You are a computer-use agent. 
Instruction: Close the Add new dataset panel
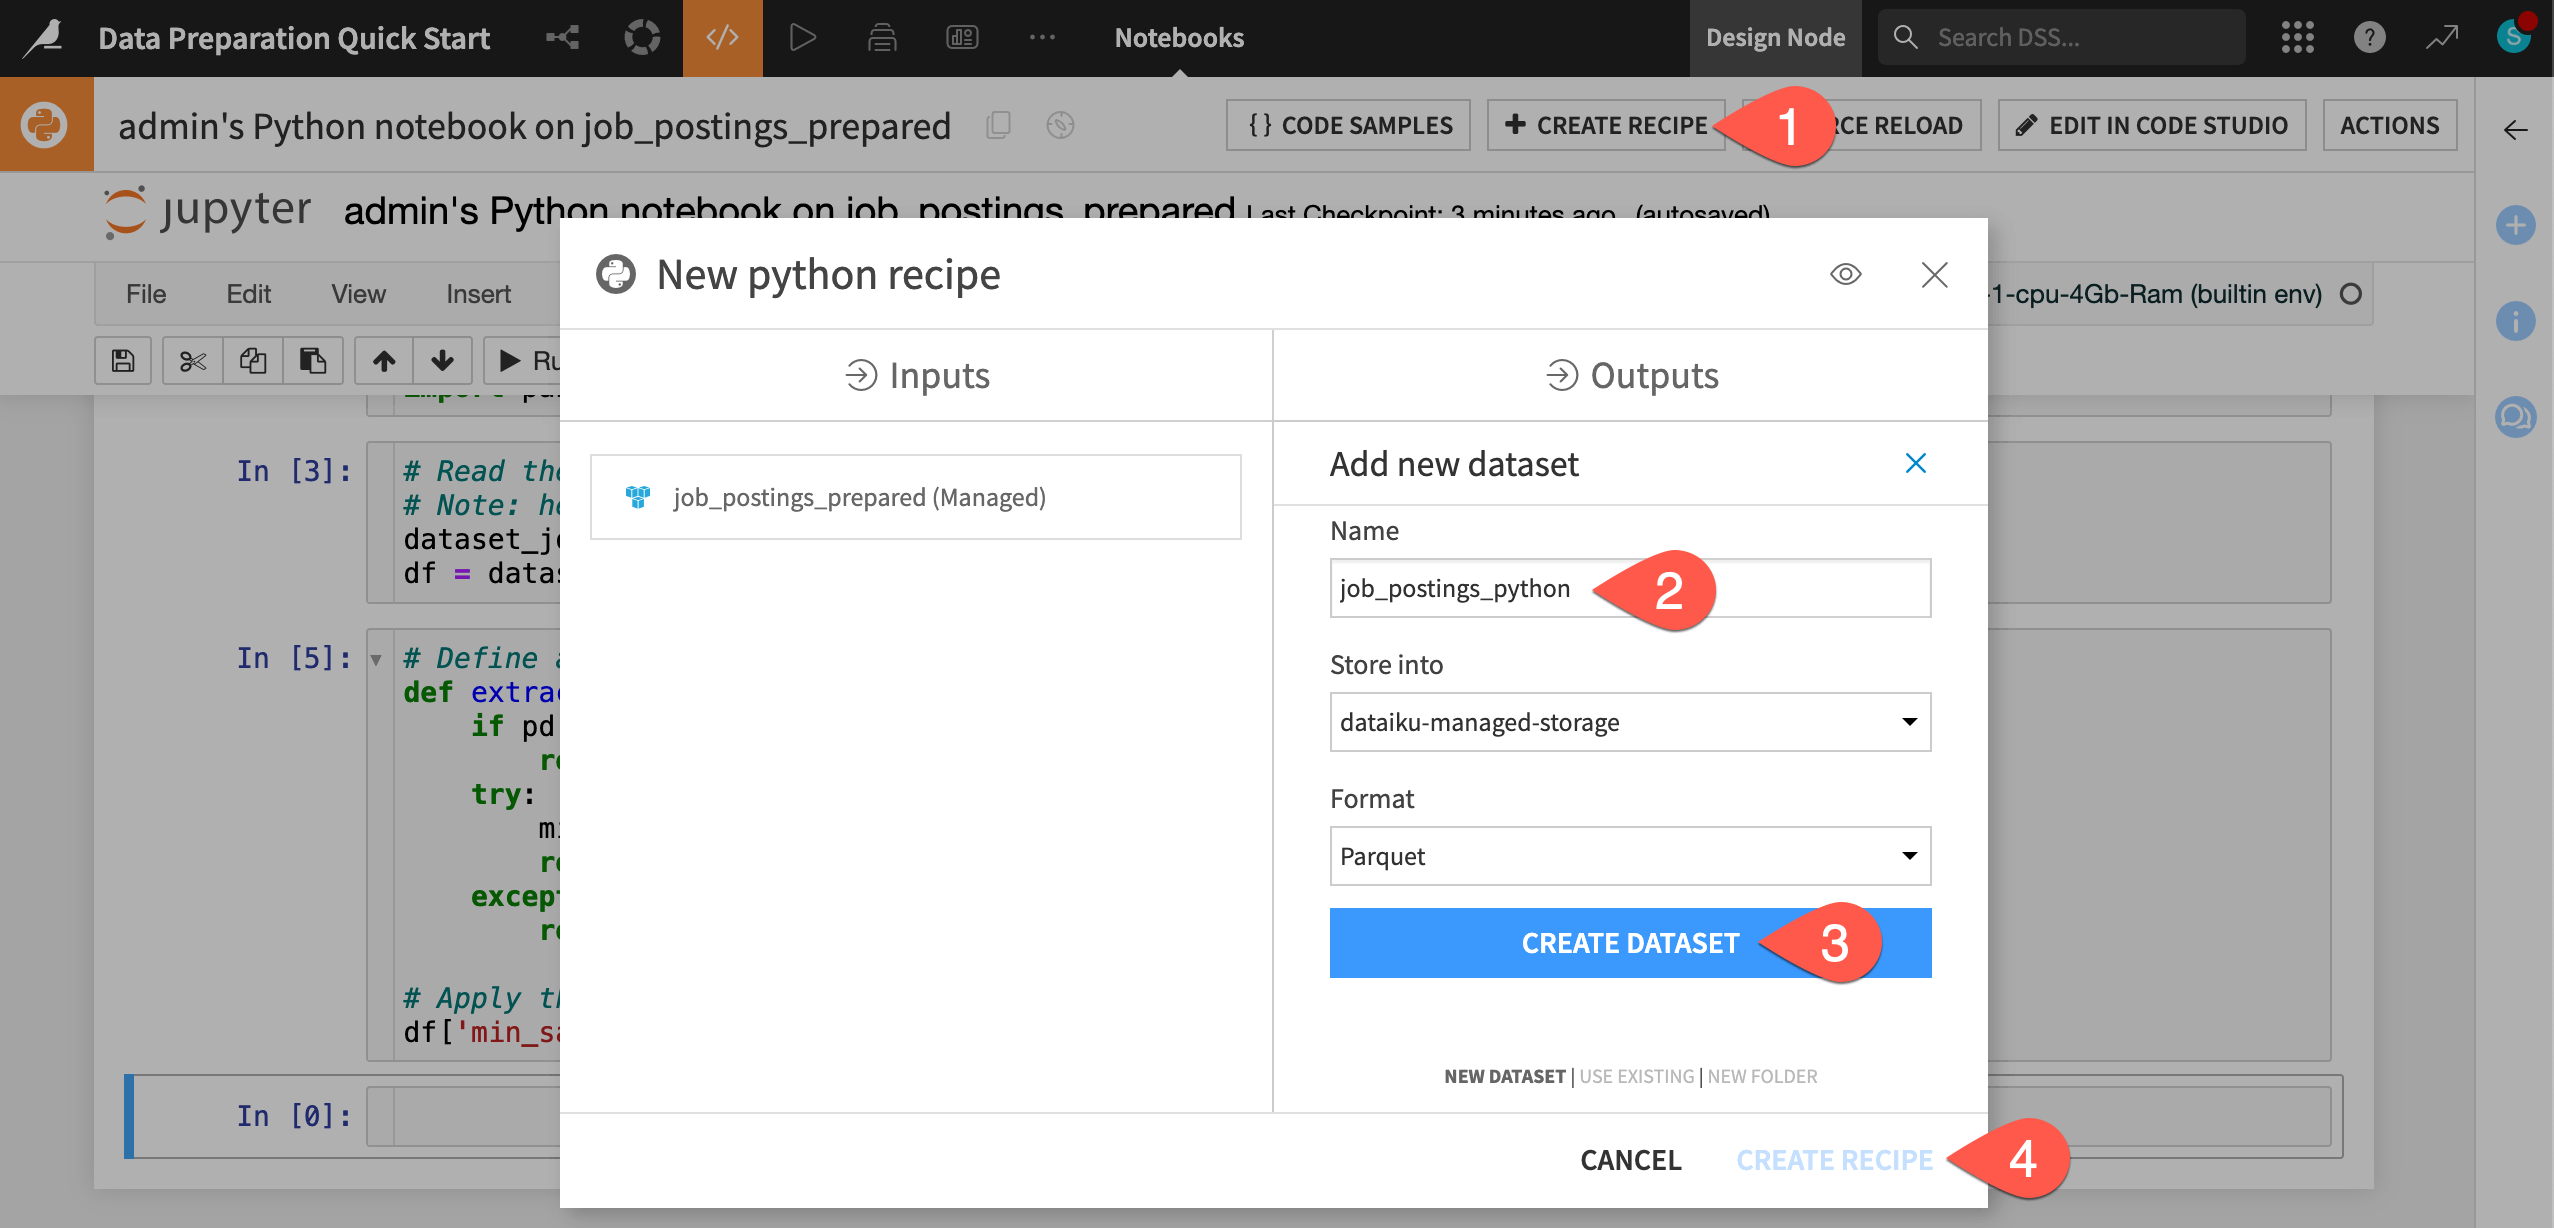1915,463
